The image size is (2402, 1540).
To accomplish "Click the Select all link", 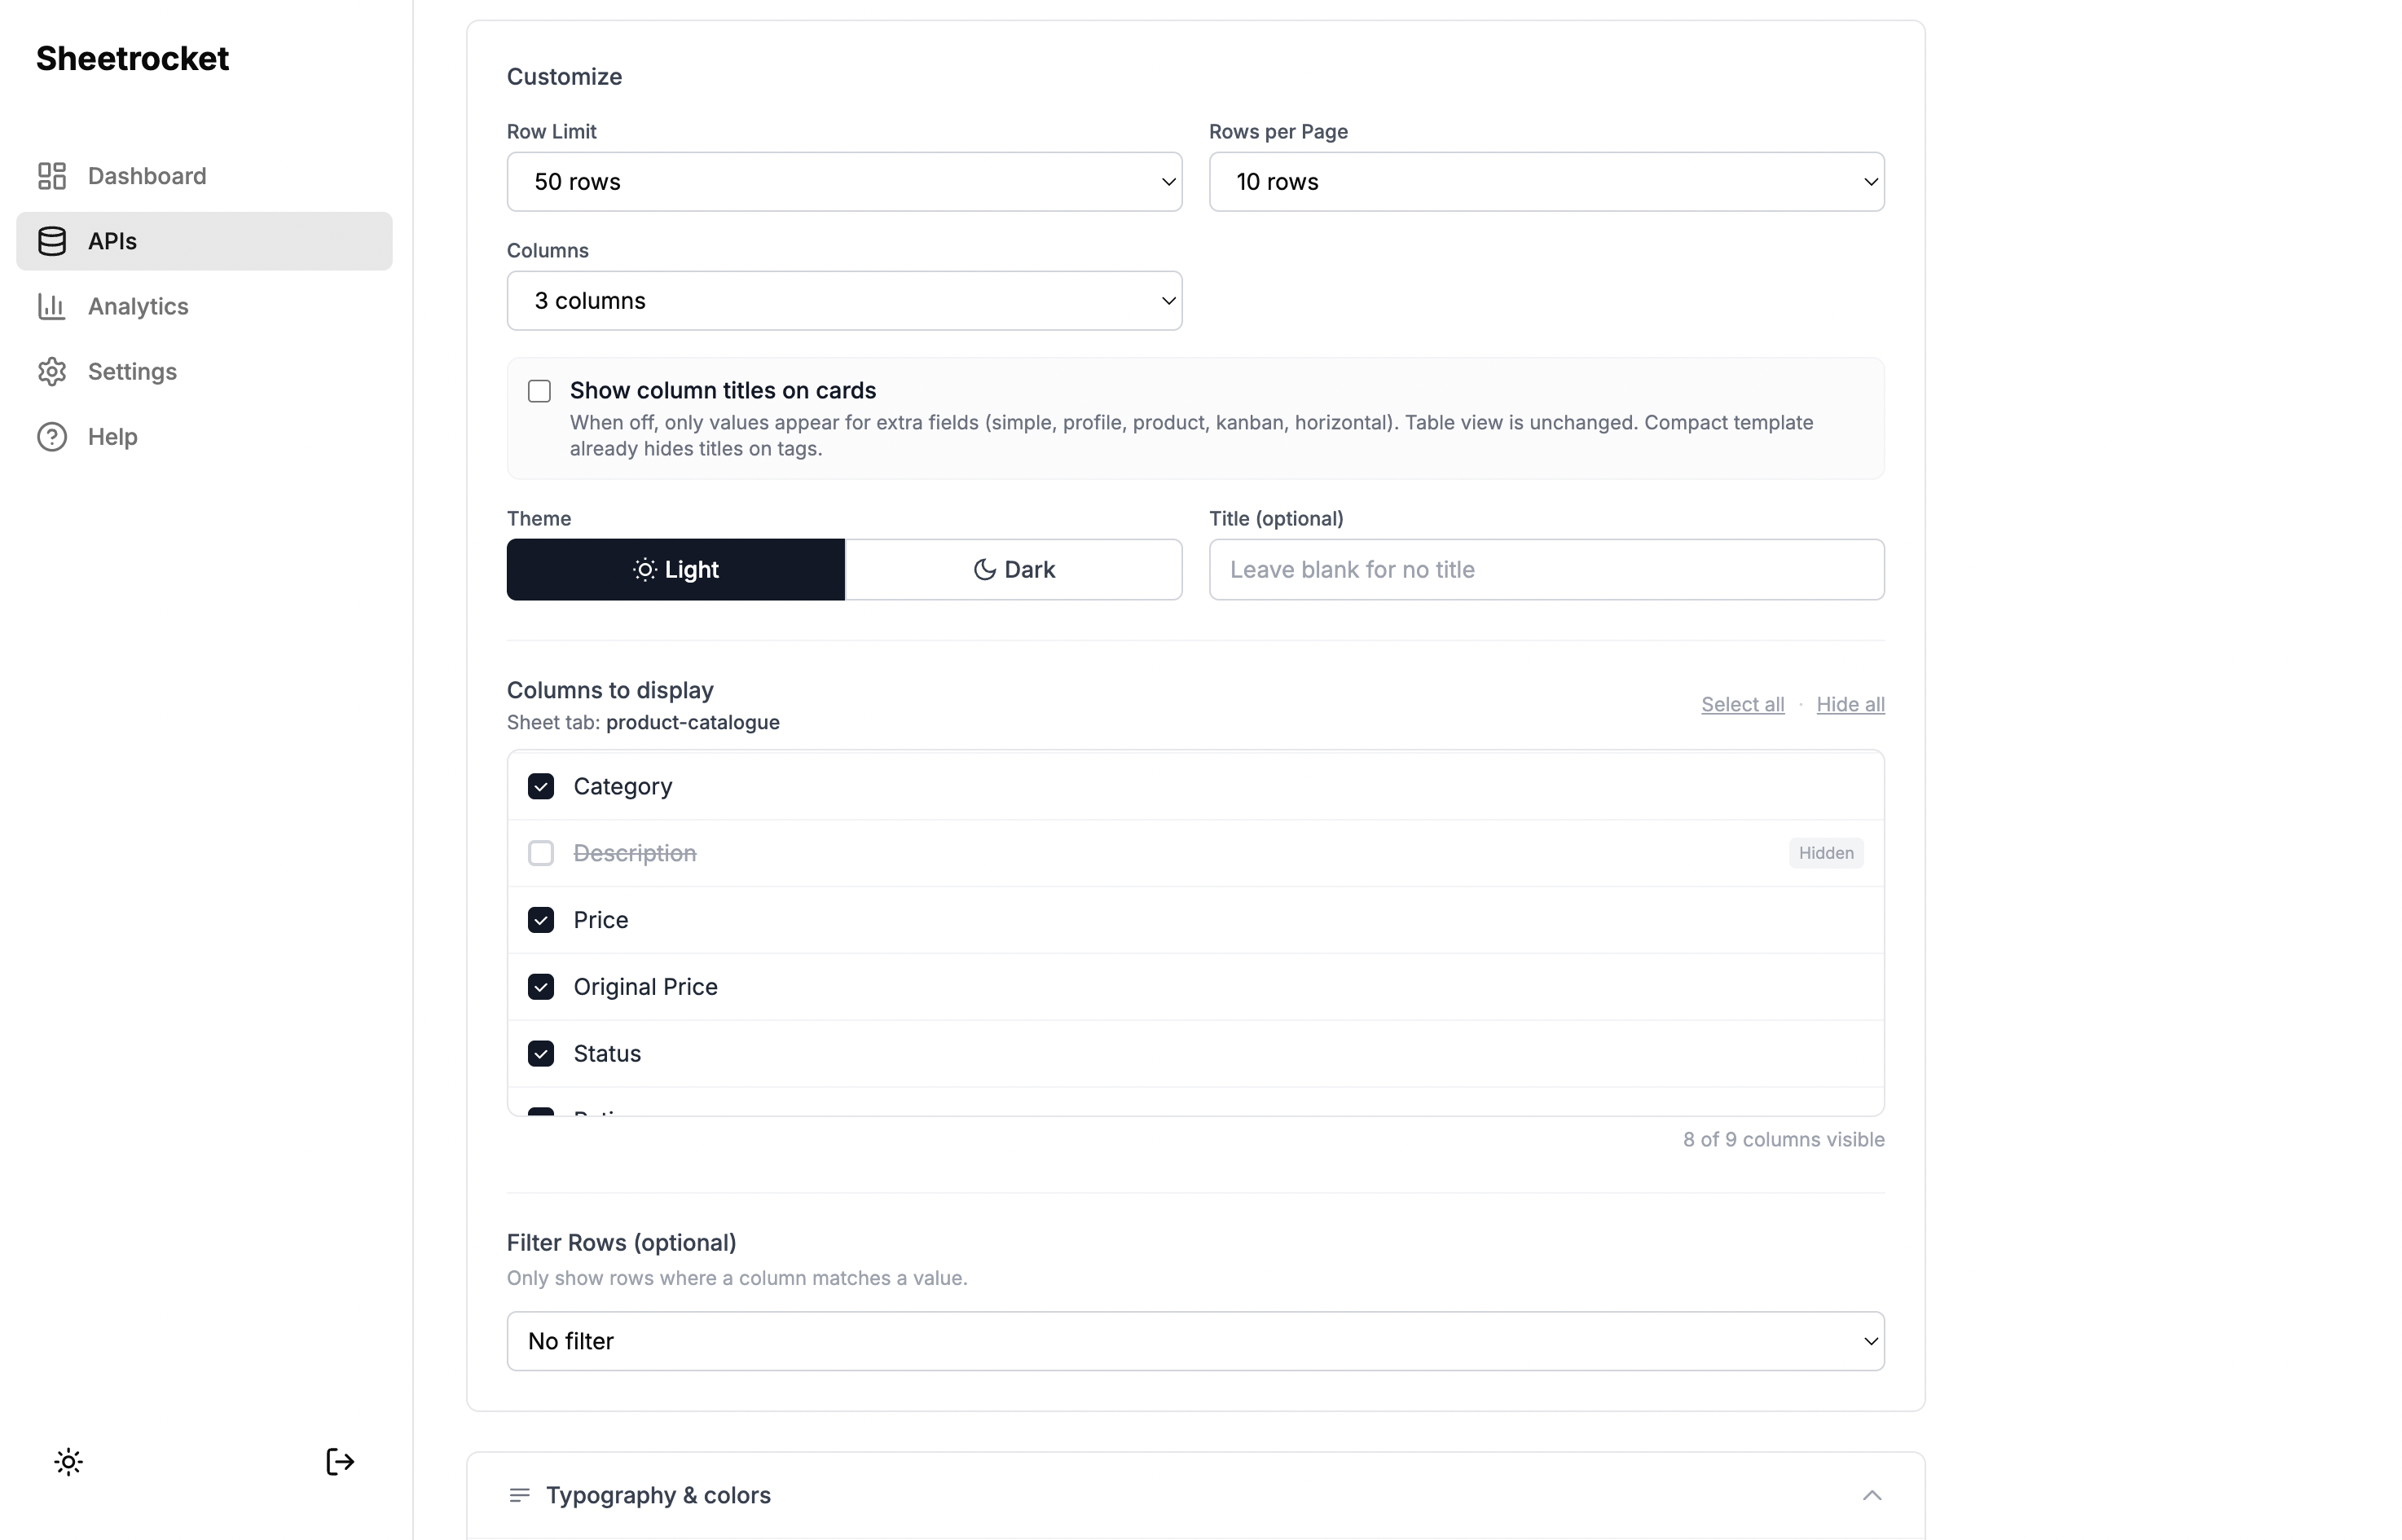I will coord(1742,704).
